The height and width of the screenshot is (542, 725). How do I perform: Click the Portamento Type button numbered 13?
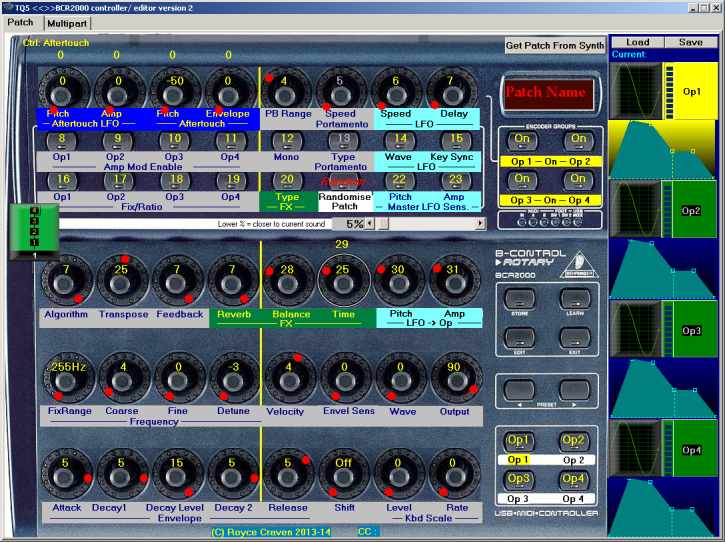pos(343,139)
